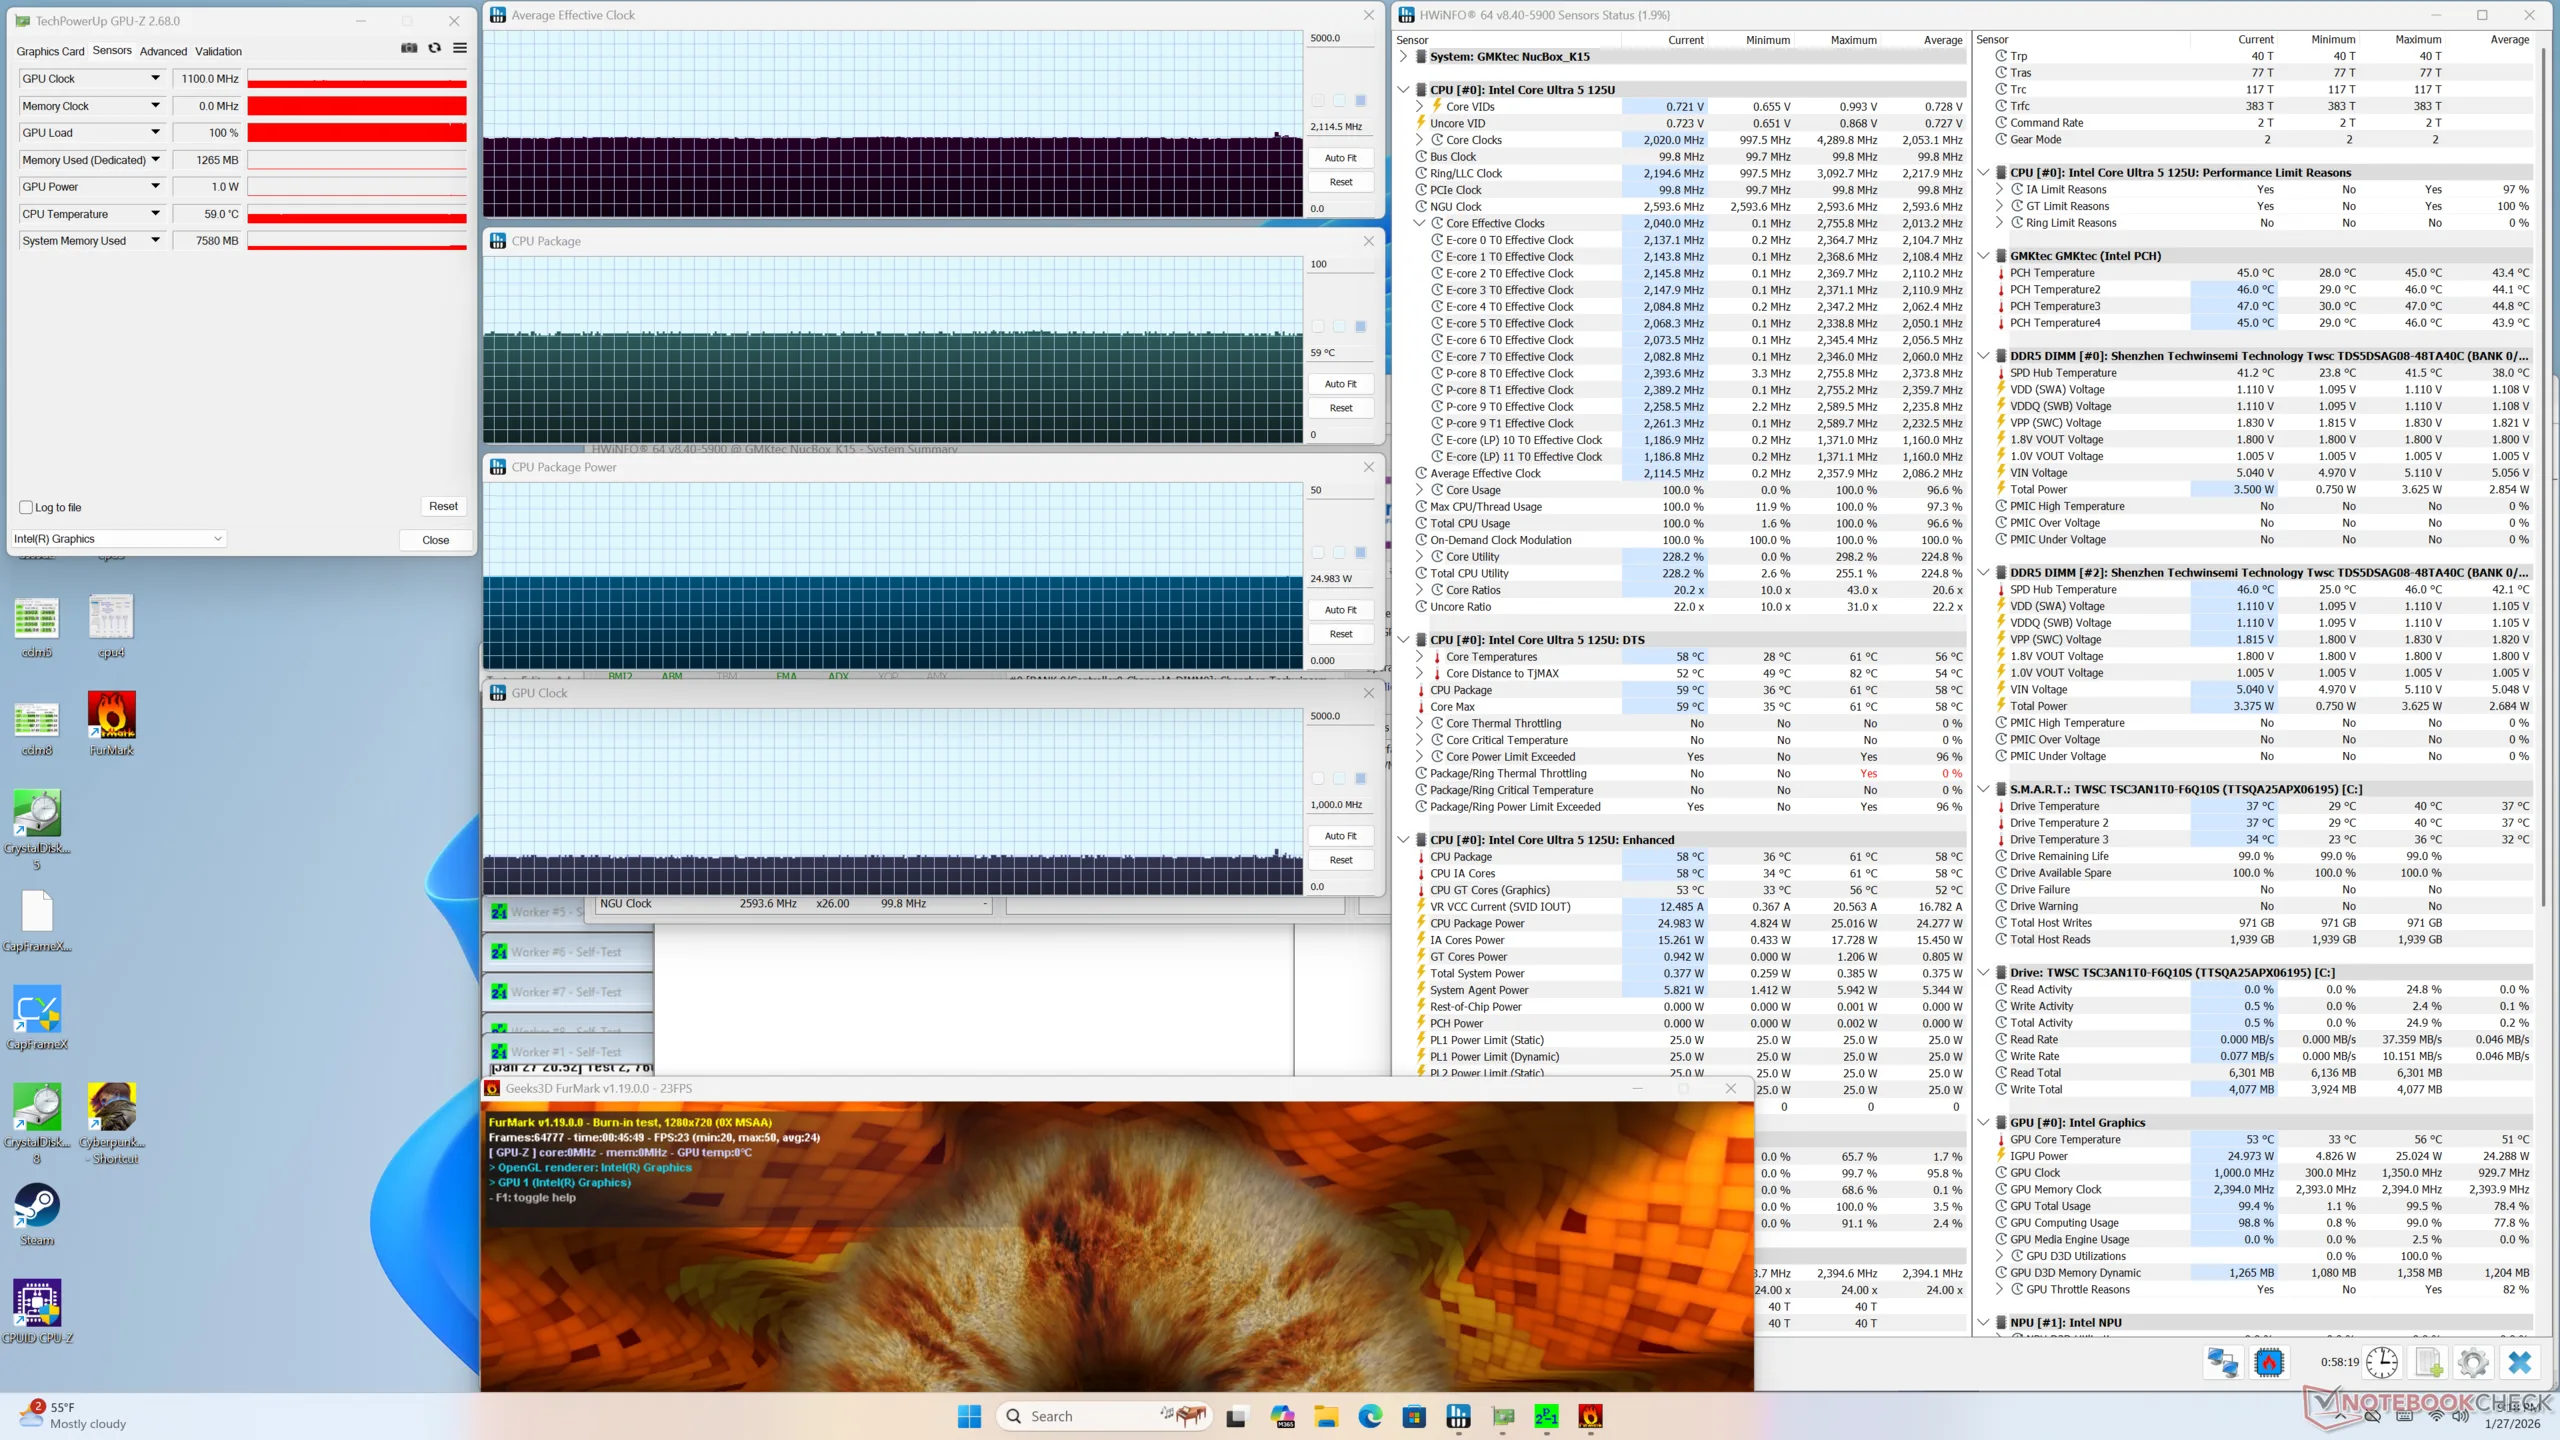Viewport: 2560px width, 1440px height.
Task: Click HWiNFO logging start icon
Action: coord(2428,1362)
